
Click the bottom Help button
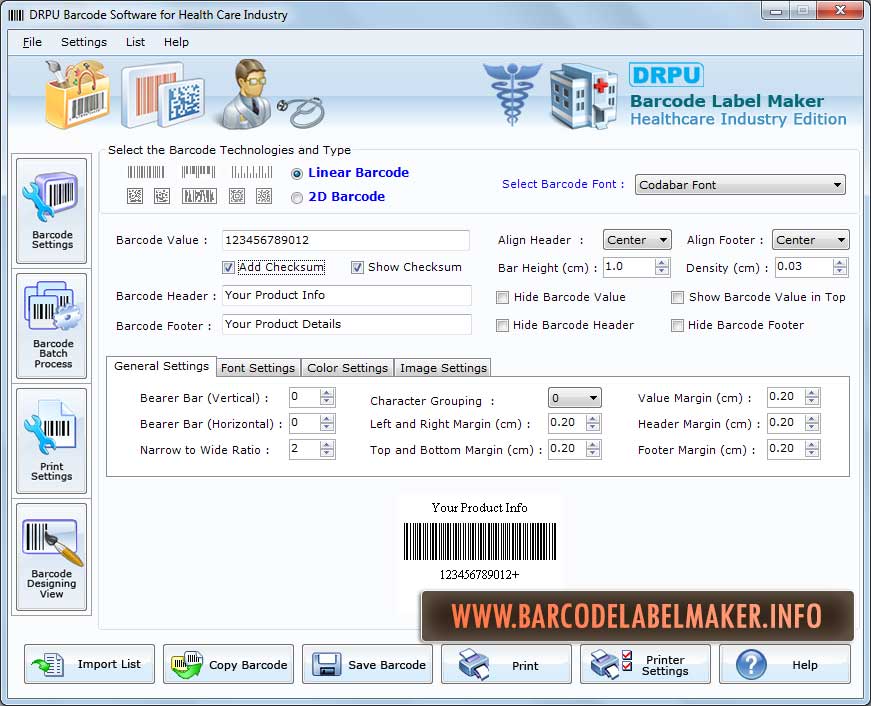[785, 664]
